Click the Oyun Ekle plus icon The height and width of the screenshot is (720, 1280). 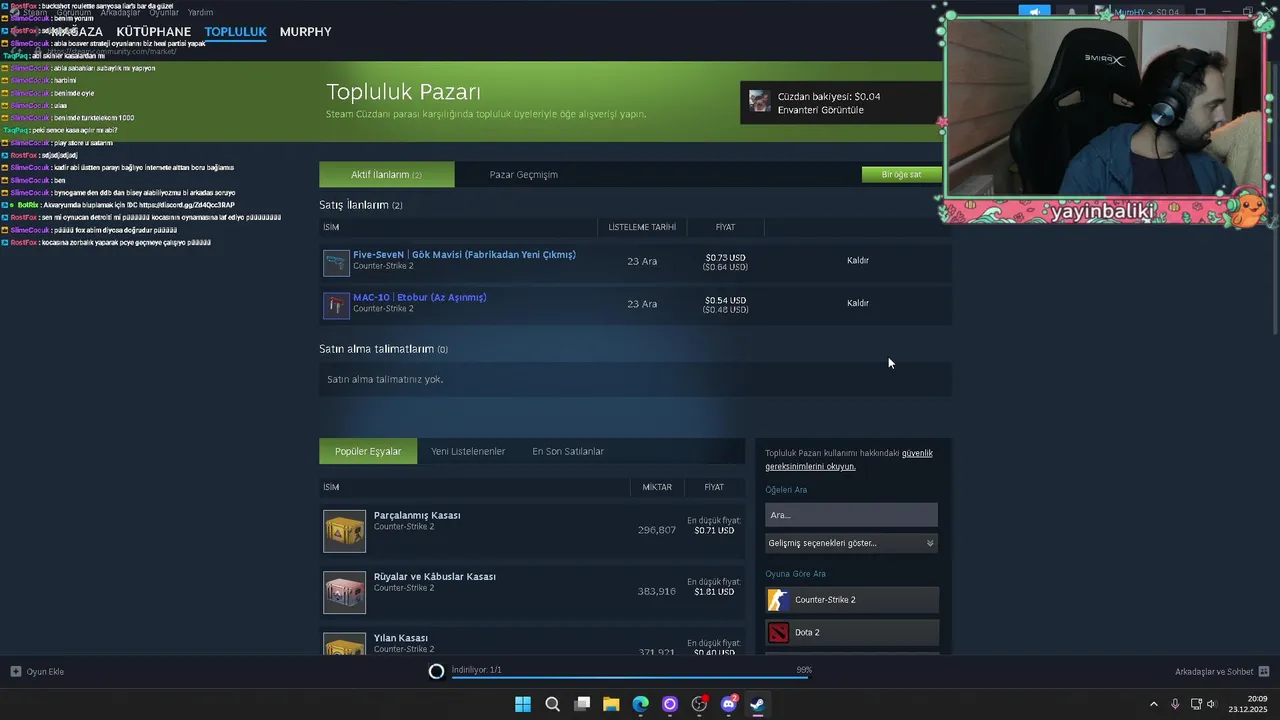tap(15, 672)
